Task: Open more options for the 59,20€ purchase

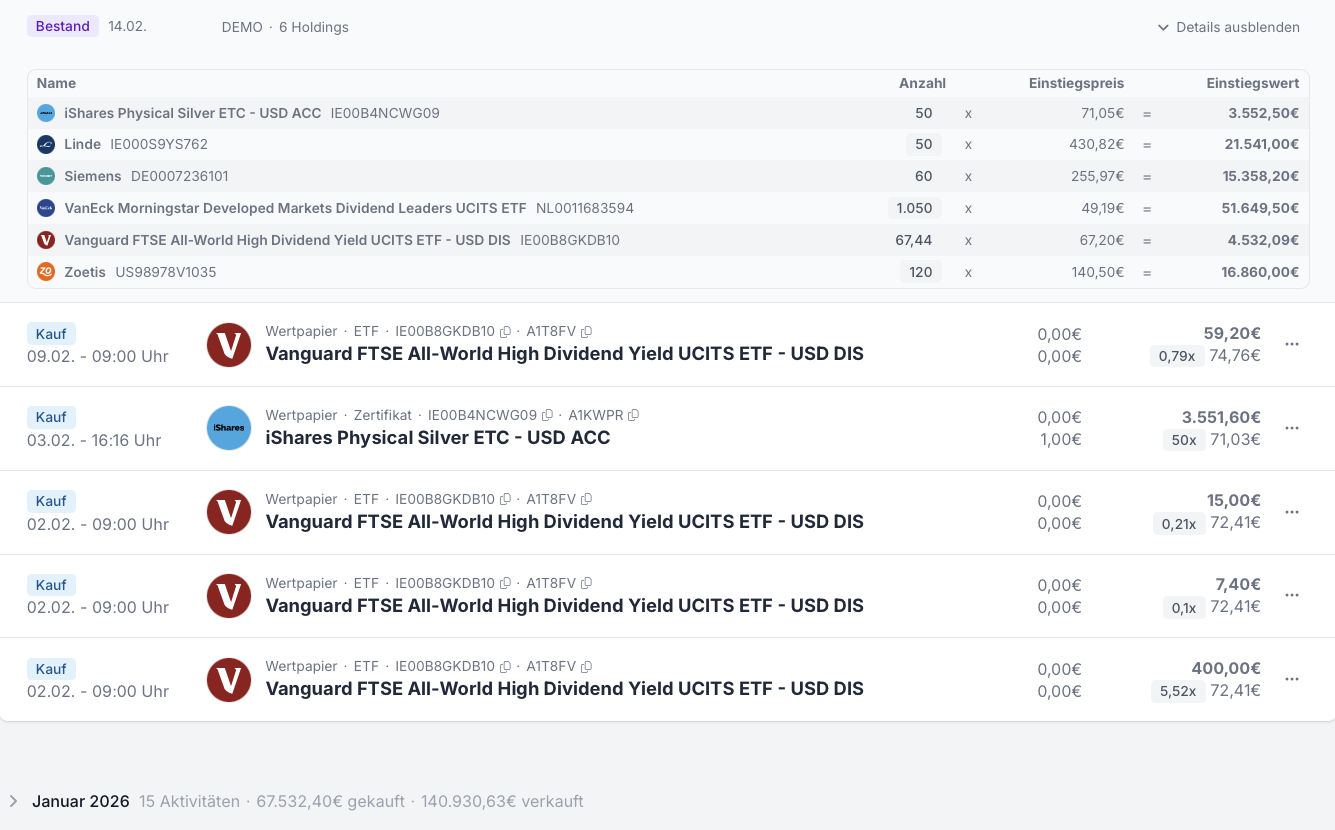Action: click(x=1292, y=344)
